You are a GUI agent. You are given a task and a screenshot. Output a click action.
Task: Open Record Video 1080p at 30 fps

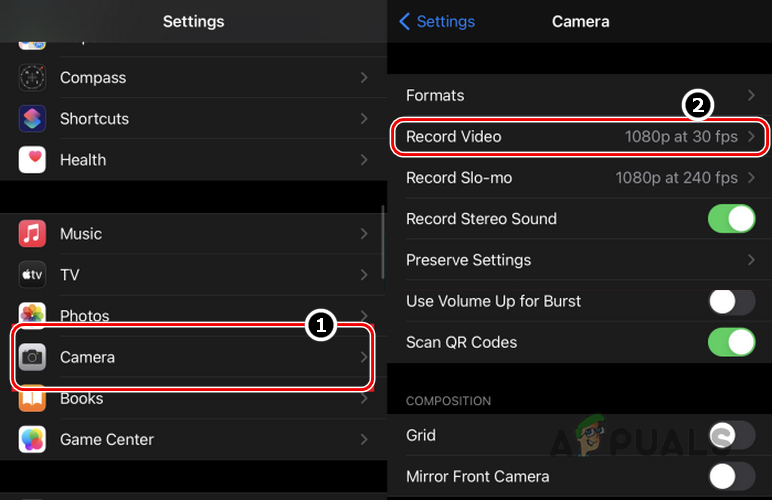click(x=579, y=137)
